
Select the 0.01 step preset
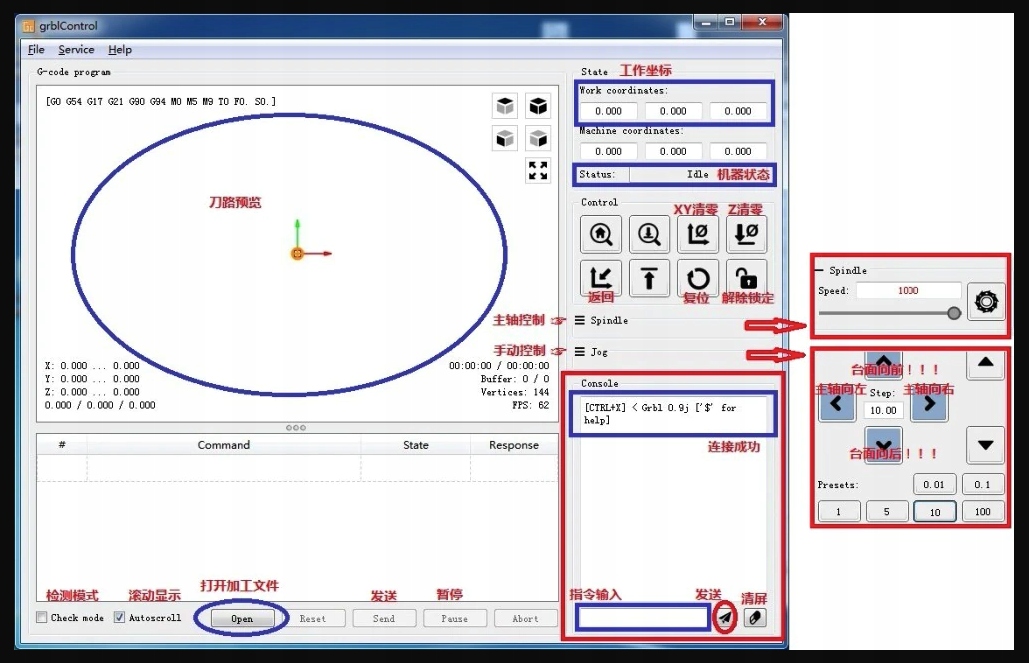tap(934, 484)
